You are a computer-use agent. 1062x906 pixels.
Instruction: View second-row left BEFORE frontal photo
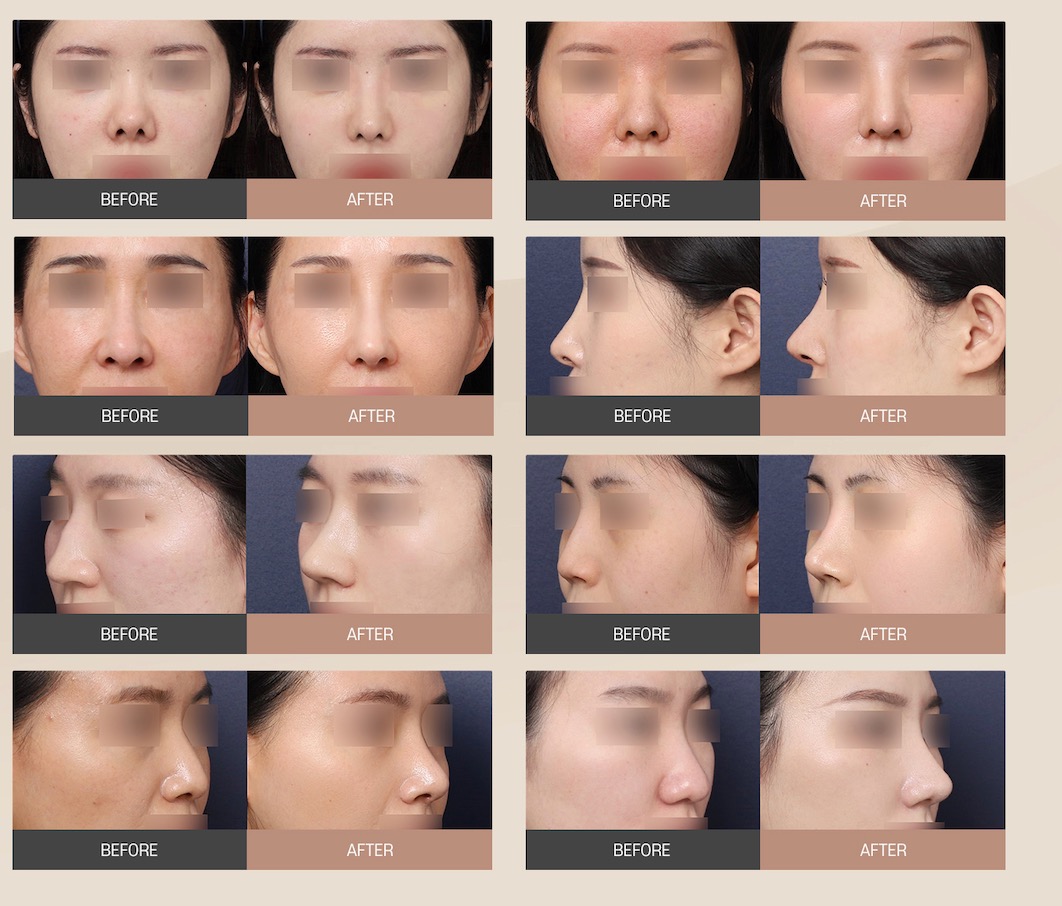[131, 316]
